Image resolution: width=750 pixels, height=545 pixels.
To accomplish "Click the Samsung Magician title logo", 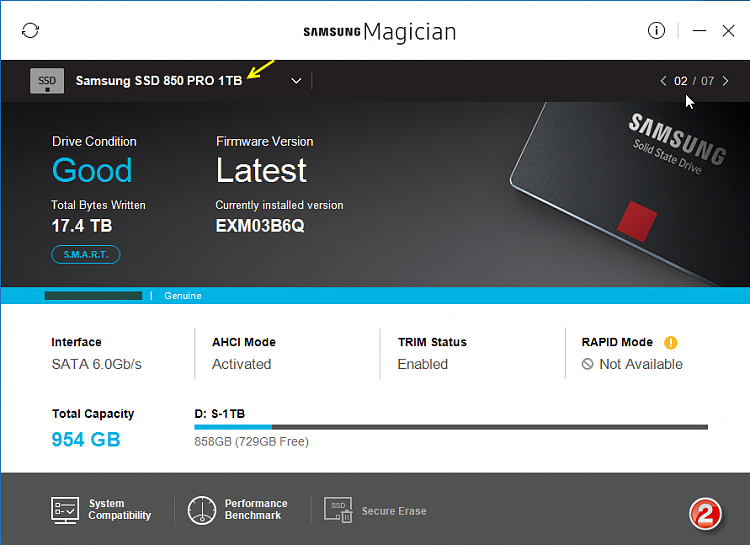I will pyautogui.click(x=380, y=32).
